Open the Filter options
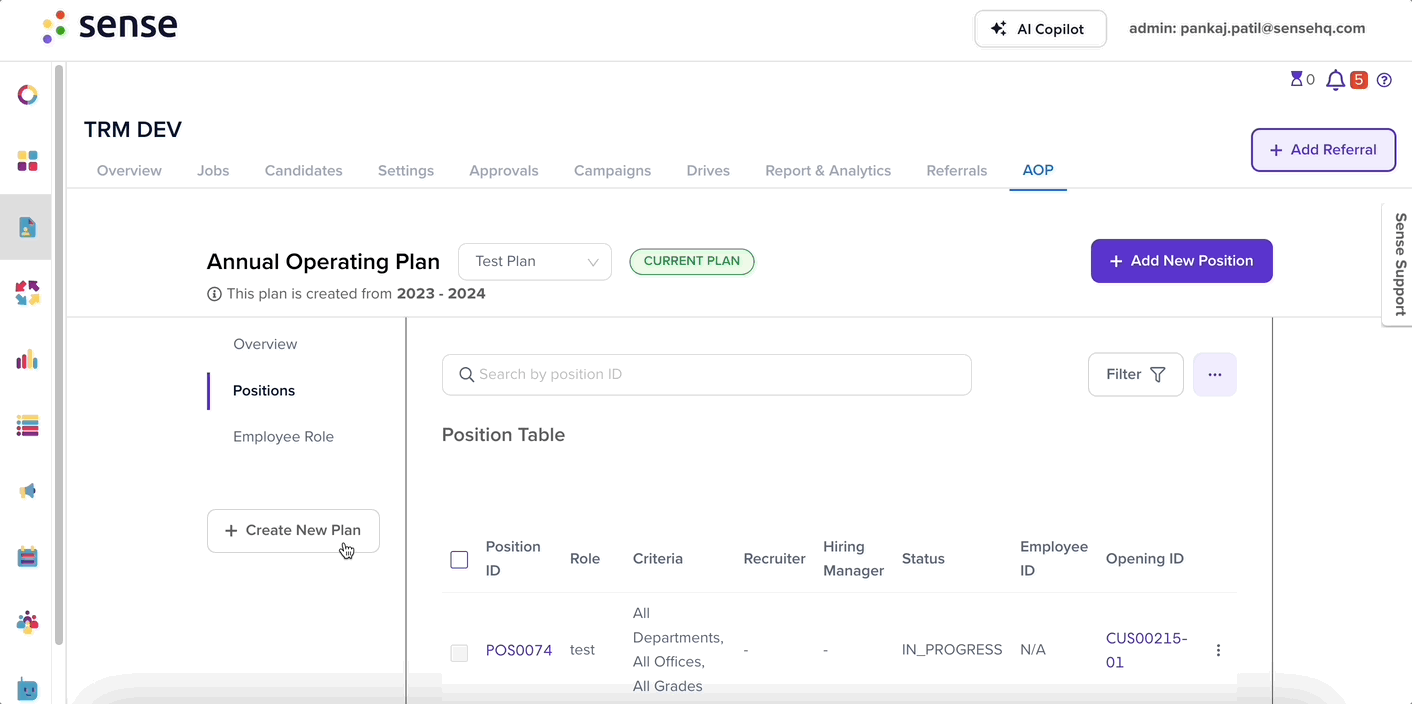The width and height of the screenshot is (1412, 704). pos(1136,374)
